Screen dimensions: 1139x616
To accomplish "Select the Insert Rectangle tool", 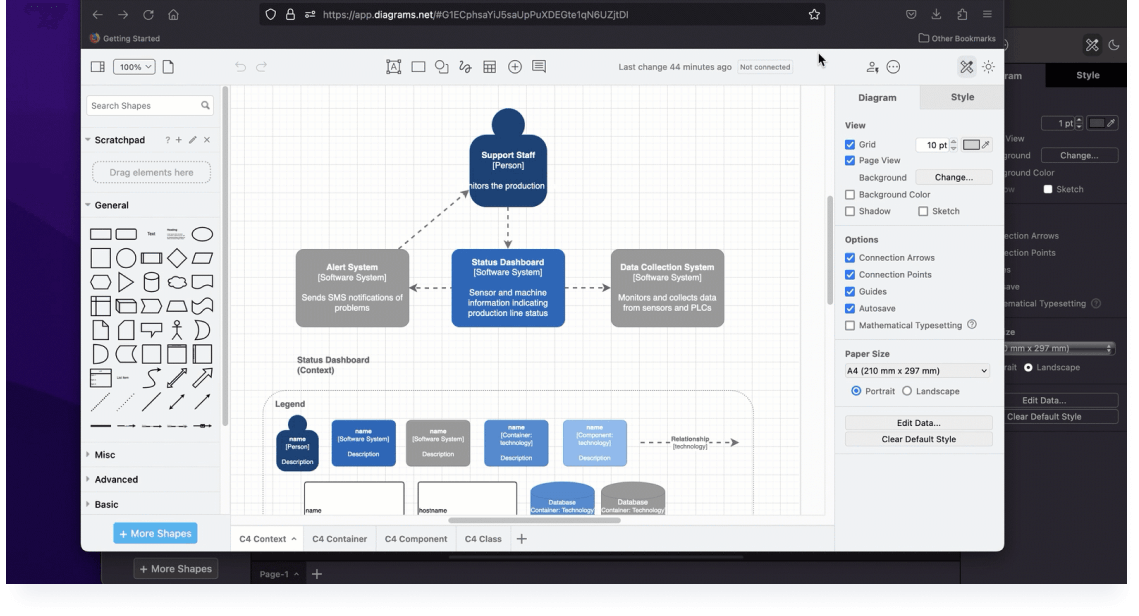I will click(417, 66).
